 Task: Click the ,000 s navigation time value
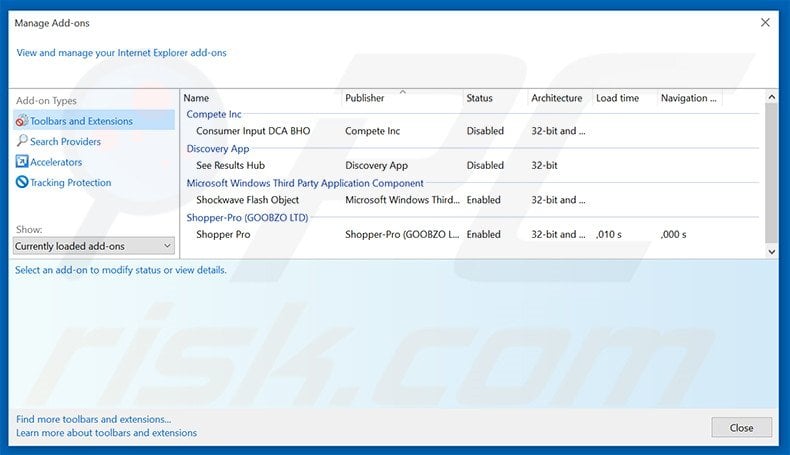coord(674,234)
